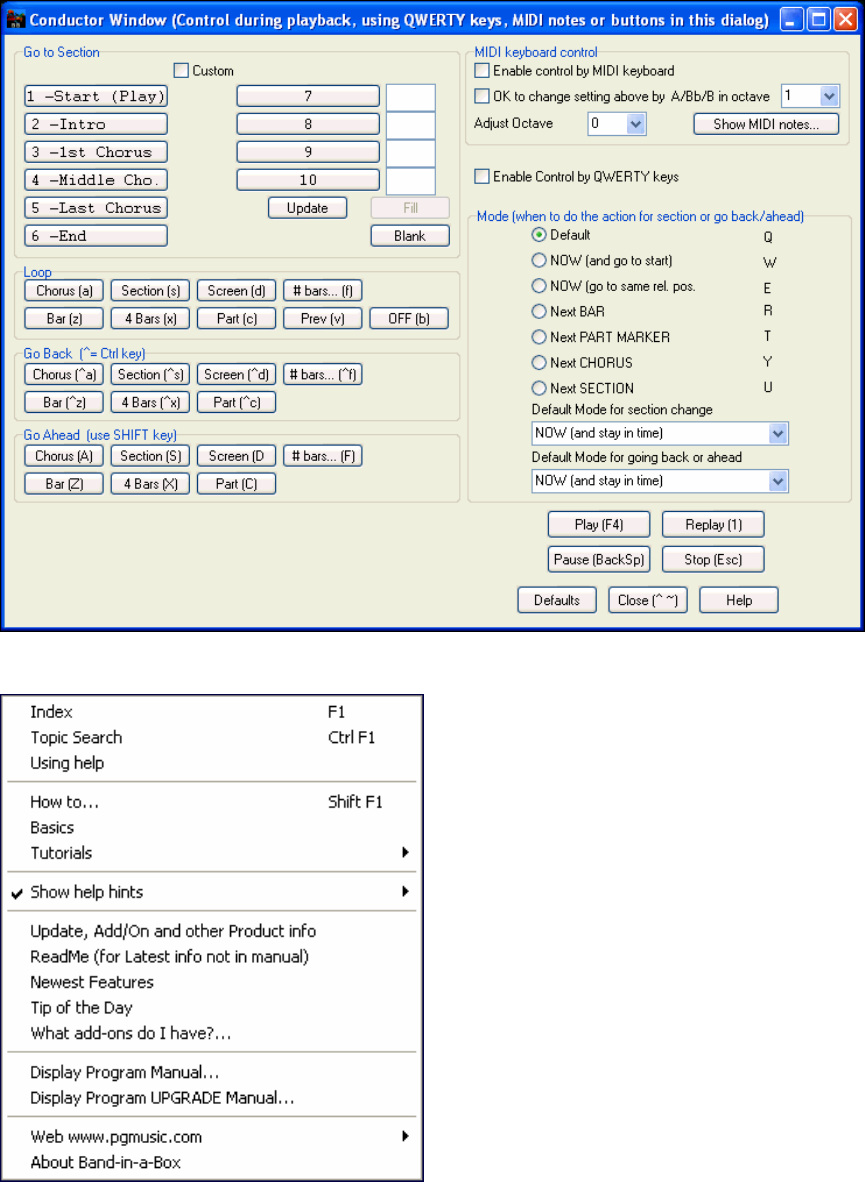Go back 4 Bars (^x)
865x1182 pixels.
click(x=150, y=403)
